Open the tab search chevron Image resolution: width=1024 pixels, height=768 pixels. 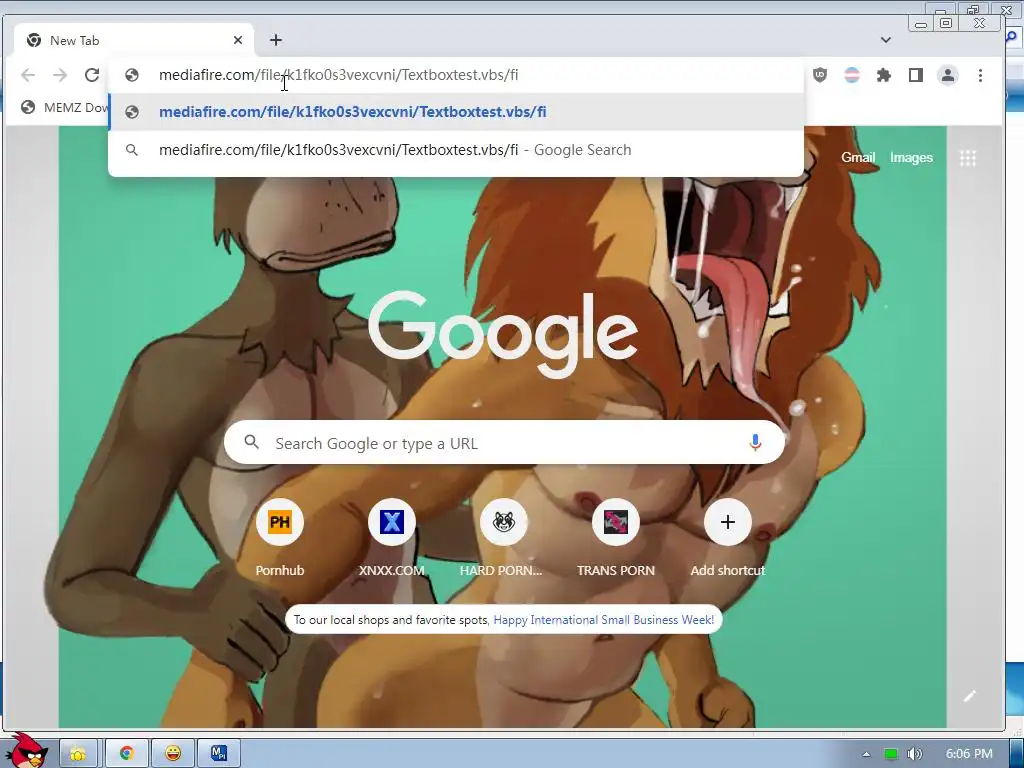[886, 40]
